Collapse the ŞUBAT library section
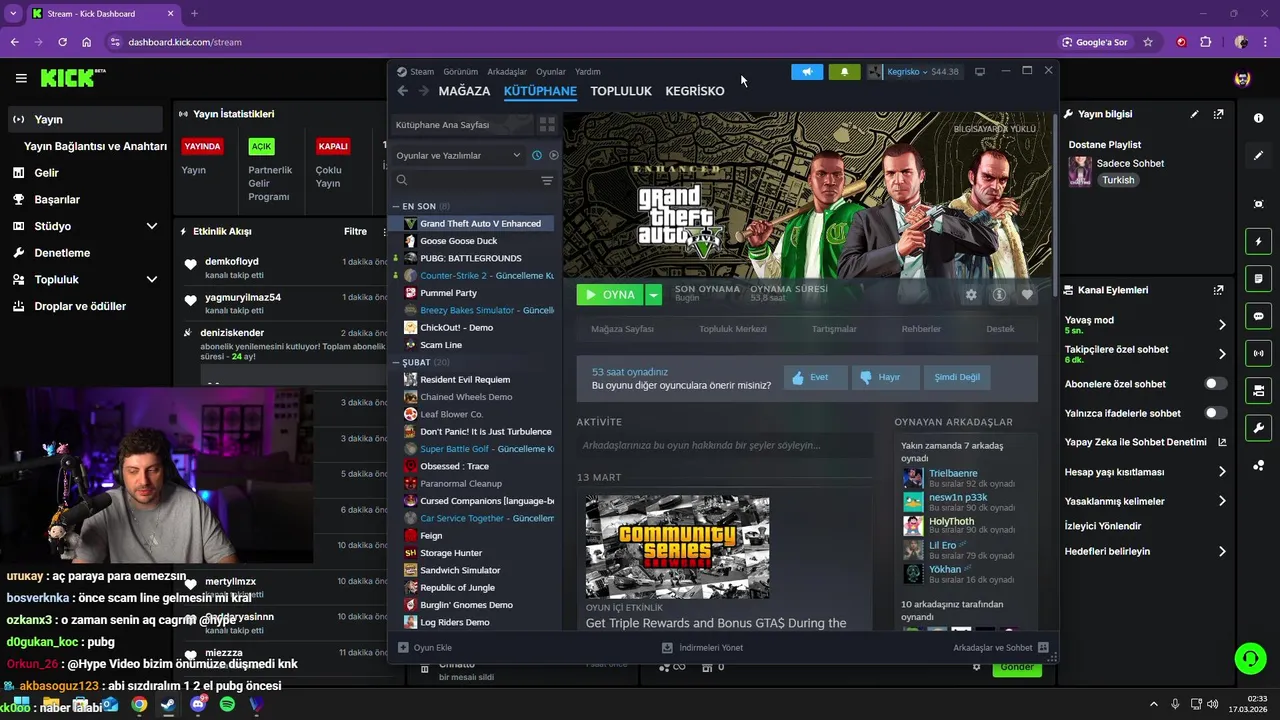This screenshot has height=720, width=1280. click(x=396, y=362)
